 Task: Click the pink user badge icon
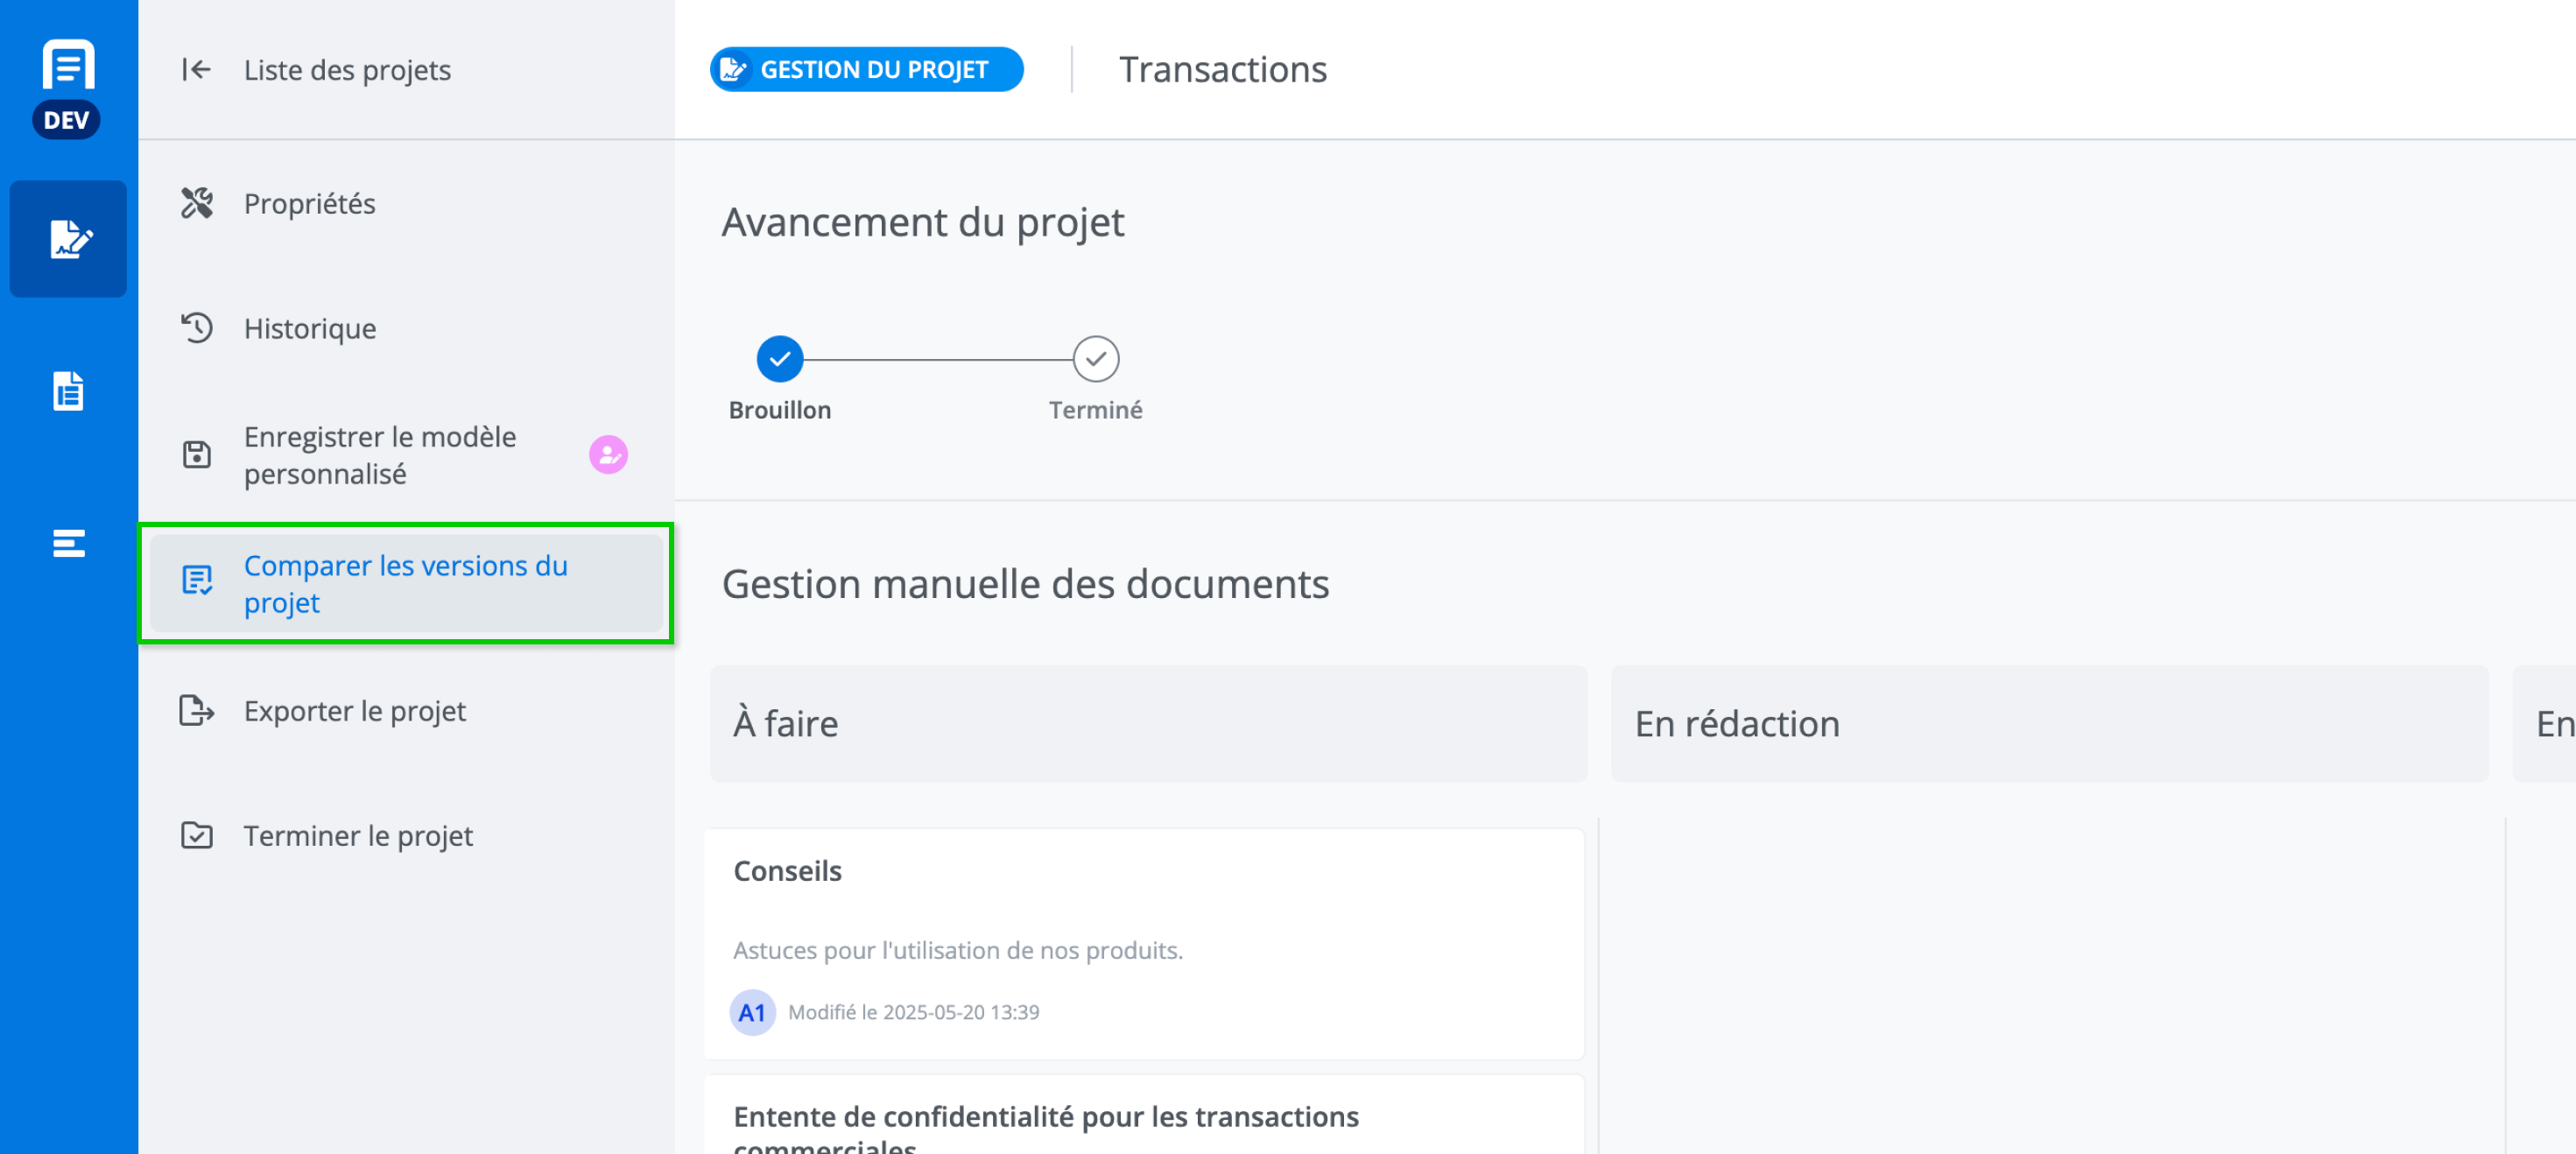pyautogui.click(x=608, y=455)
